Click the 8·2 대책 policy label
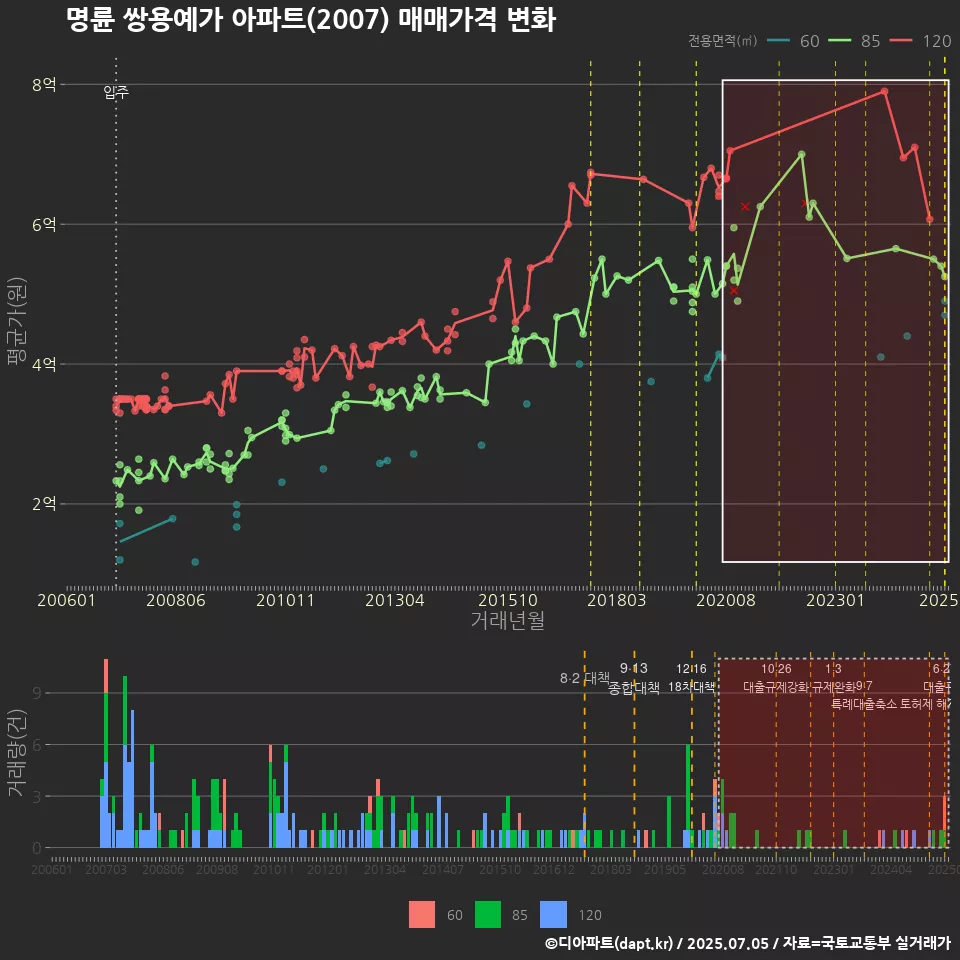Screen dimensions: 960x960 click(585, 678)
